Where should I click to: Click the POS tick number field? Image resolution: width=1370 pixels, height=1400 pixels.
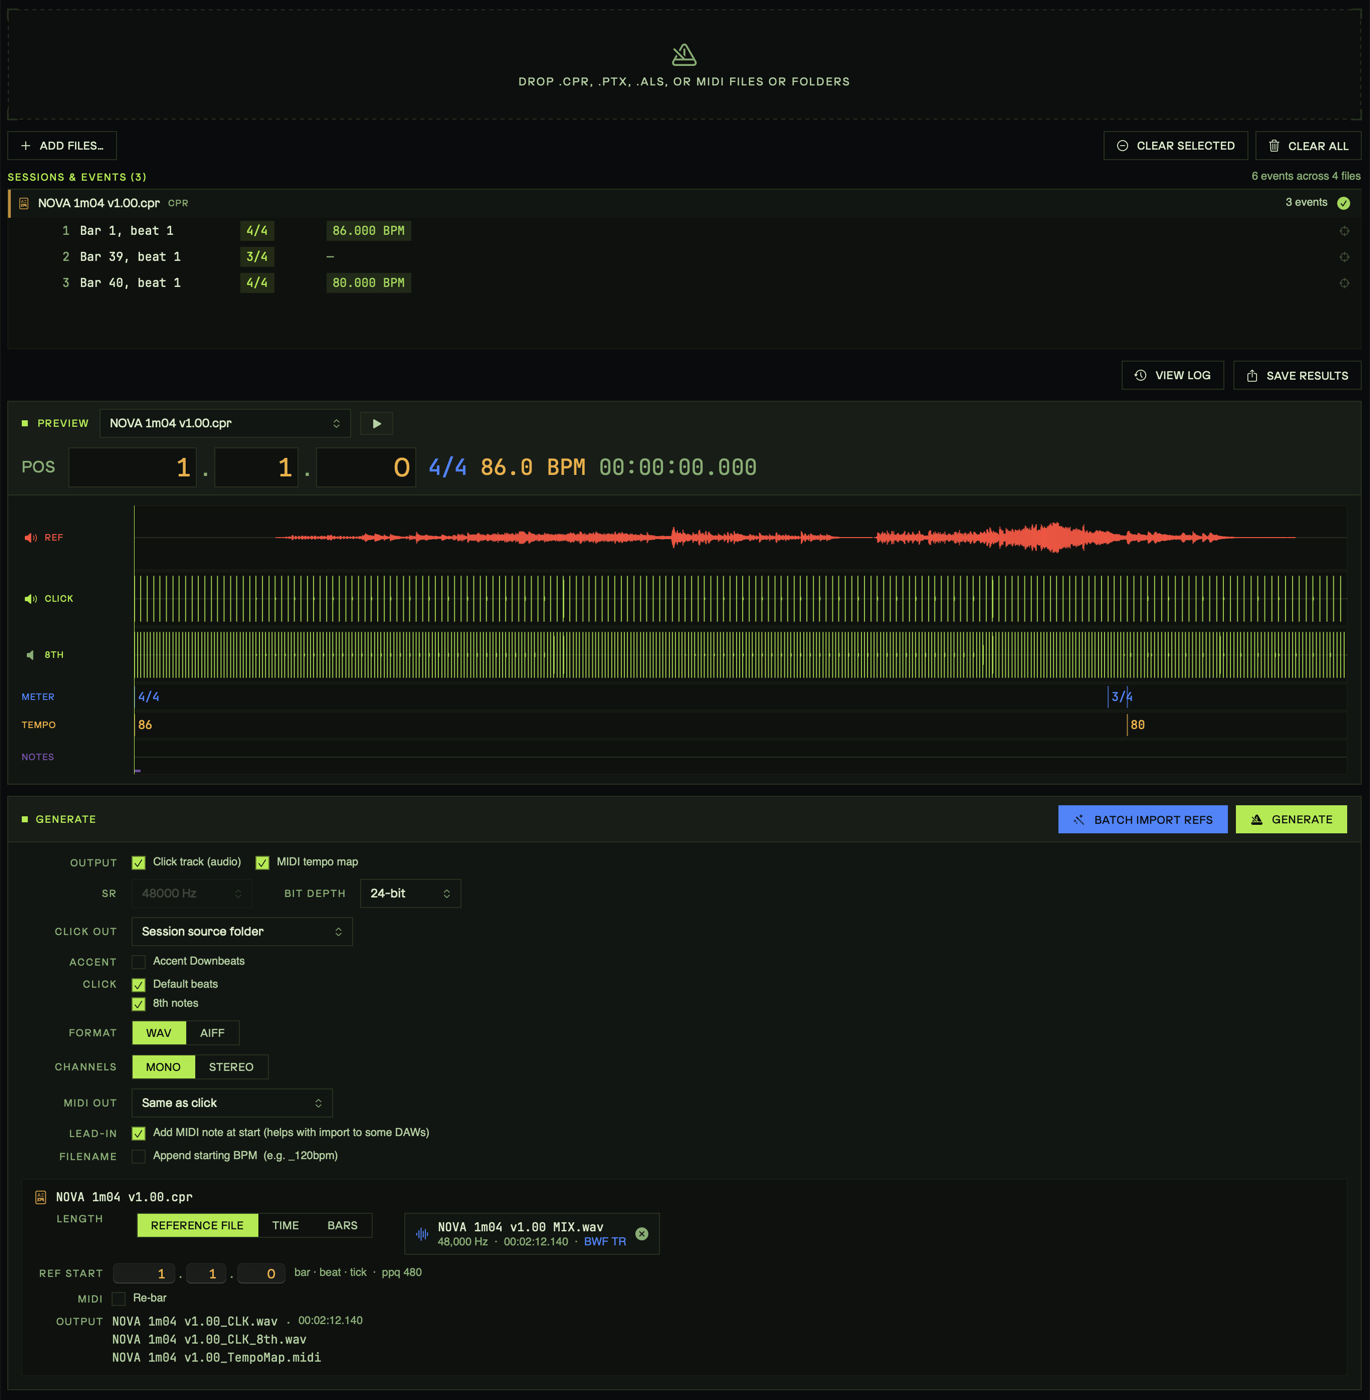[x=366, y=467]
